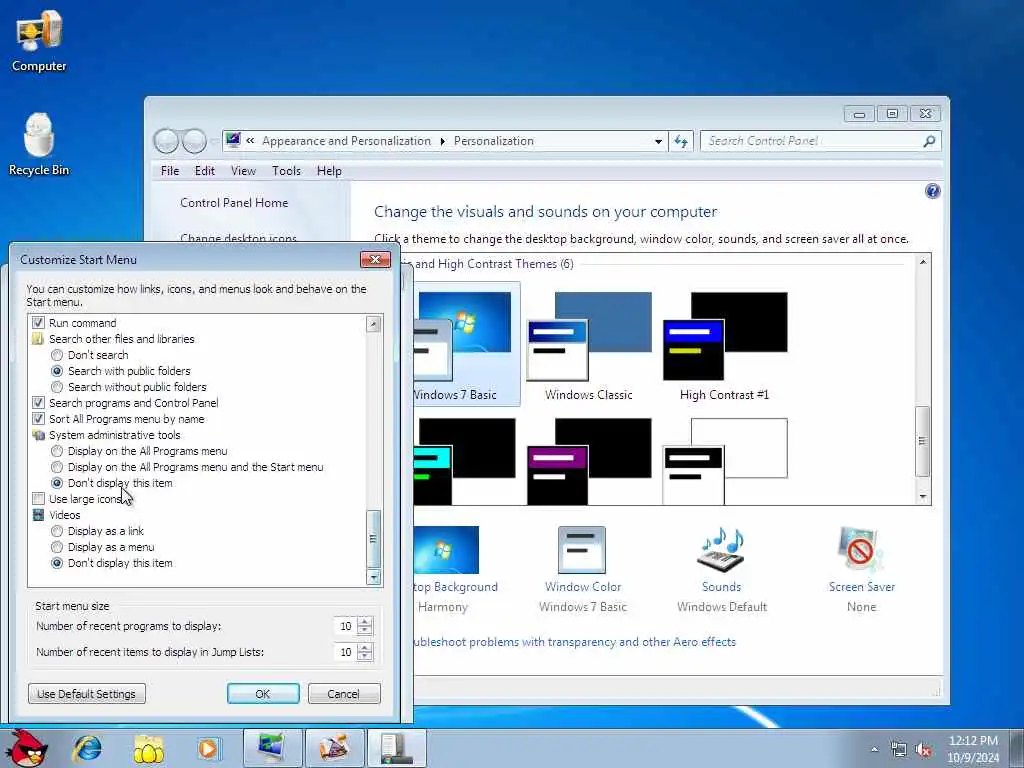This screenshot has width=1024, height=768.
Task: Open the Computer desktop icon
Action: [x=39, y=41]
